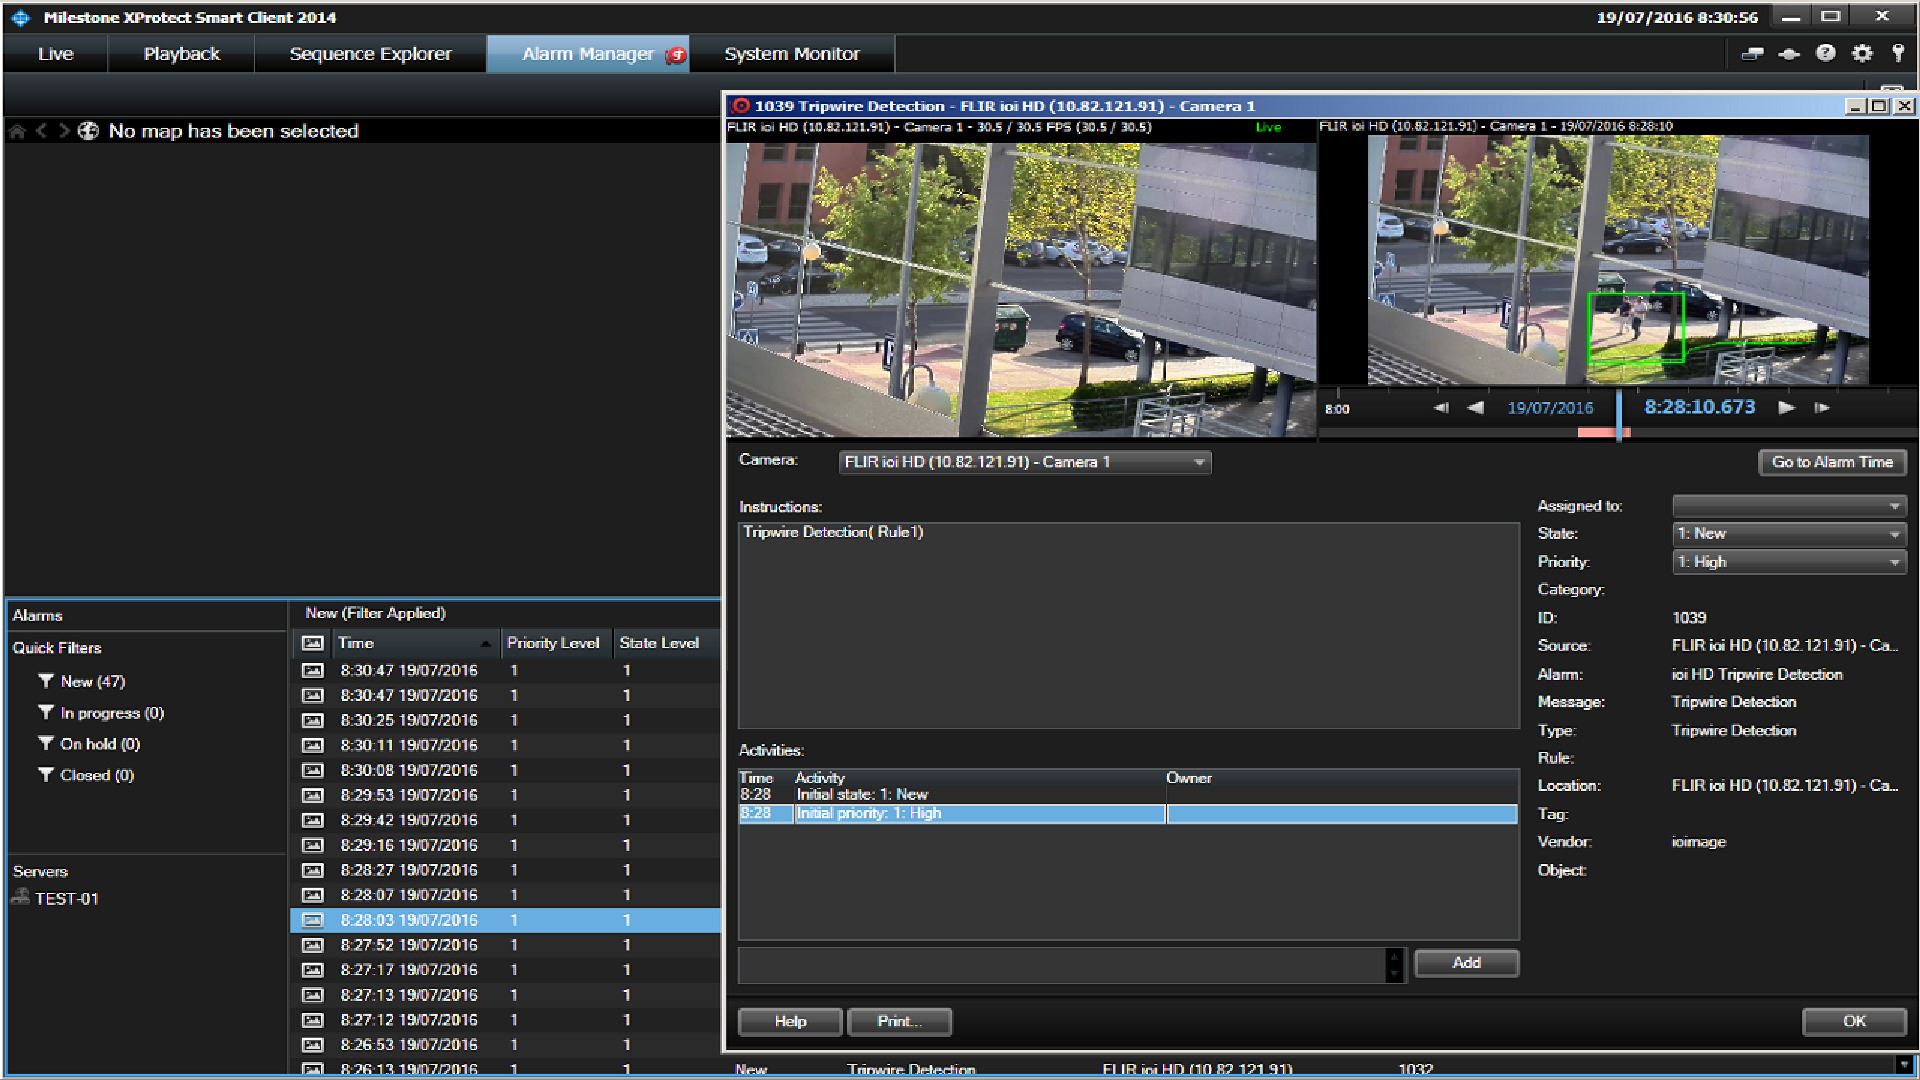Image resolution: width=1920 pixels, height=1080 pixels.
Task: Click the key log out icon
Action: point(1898,54)
